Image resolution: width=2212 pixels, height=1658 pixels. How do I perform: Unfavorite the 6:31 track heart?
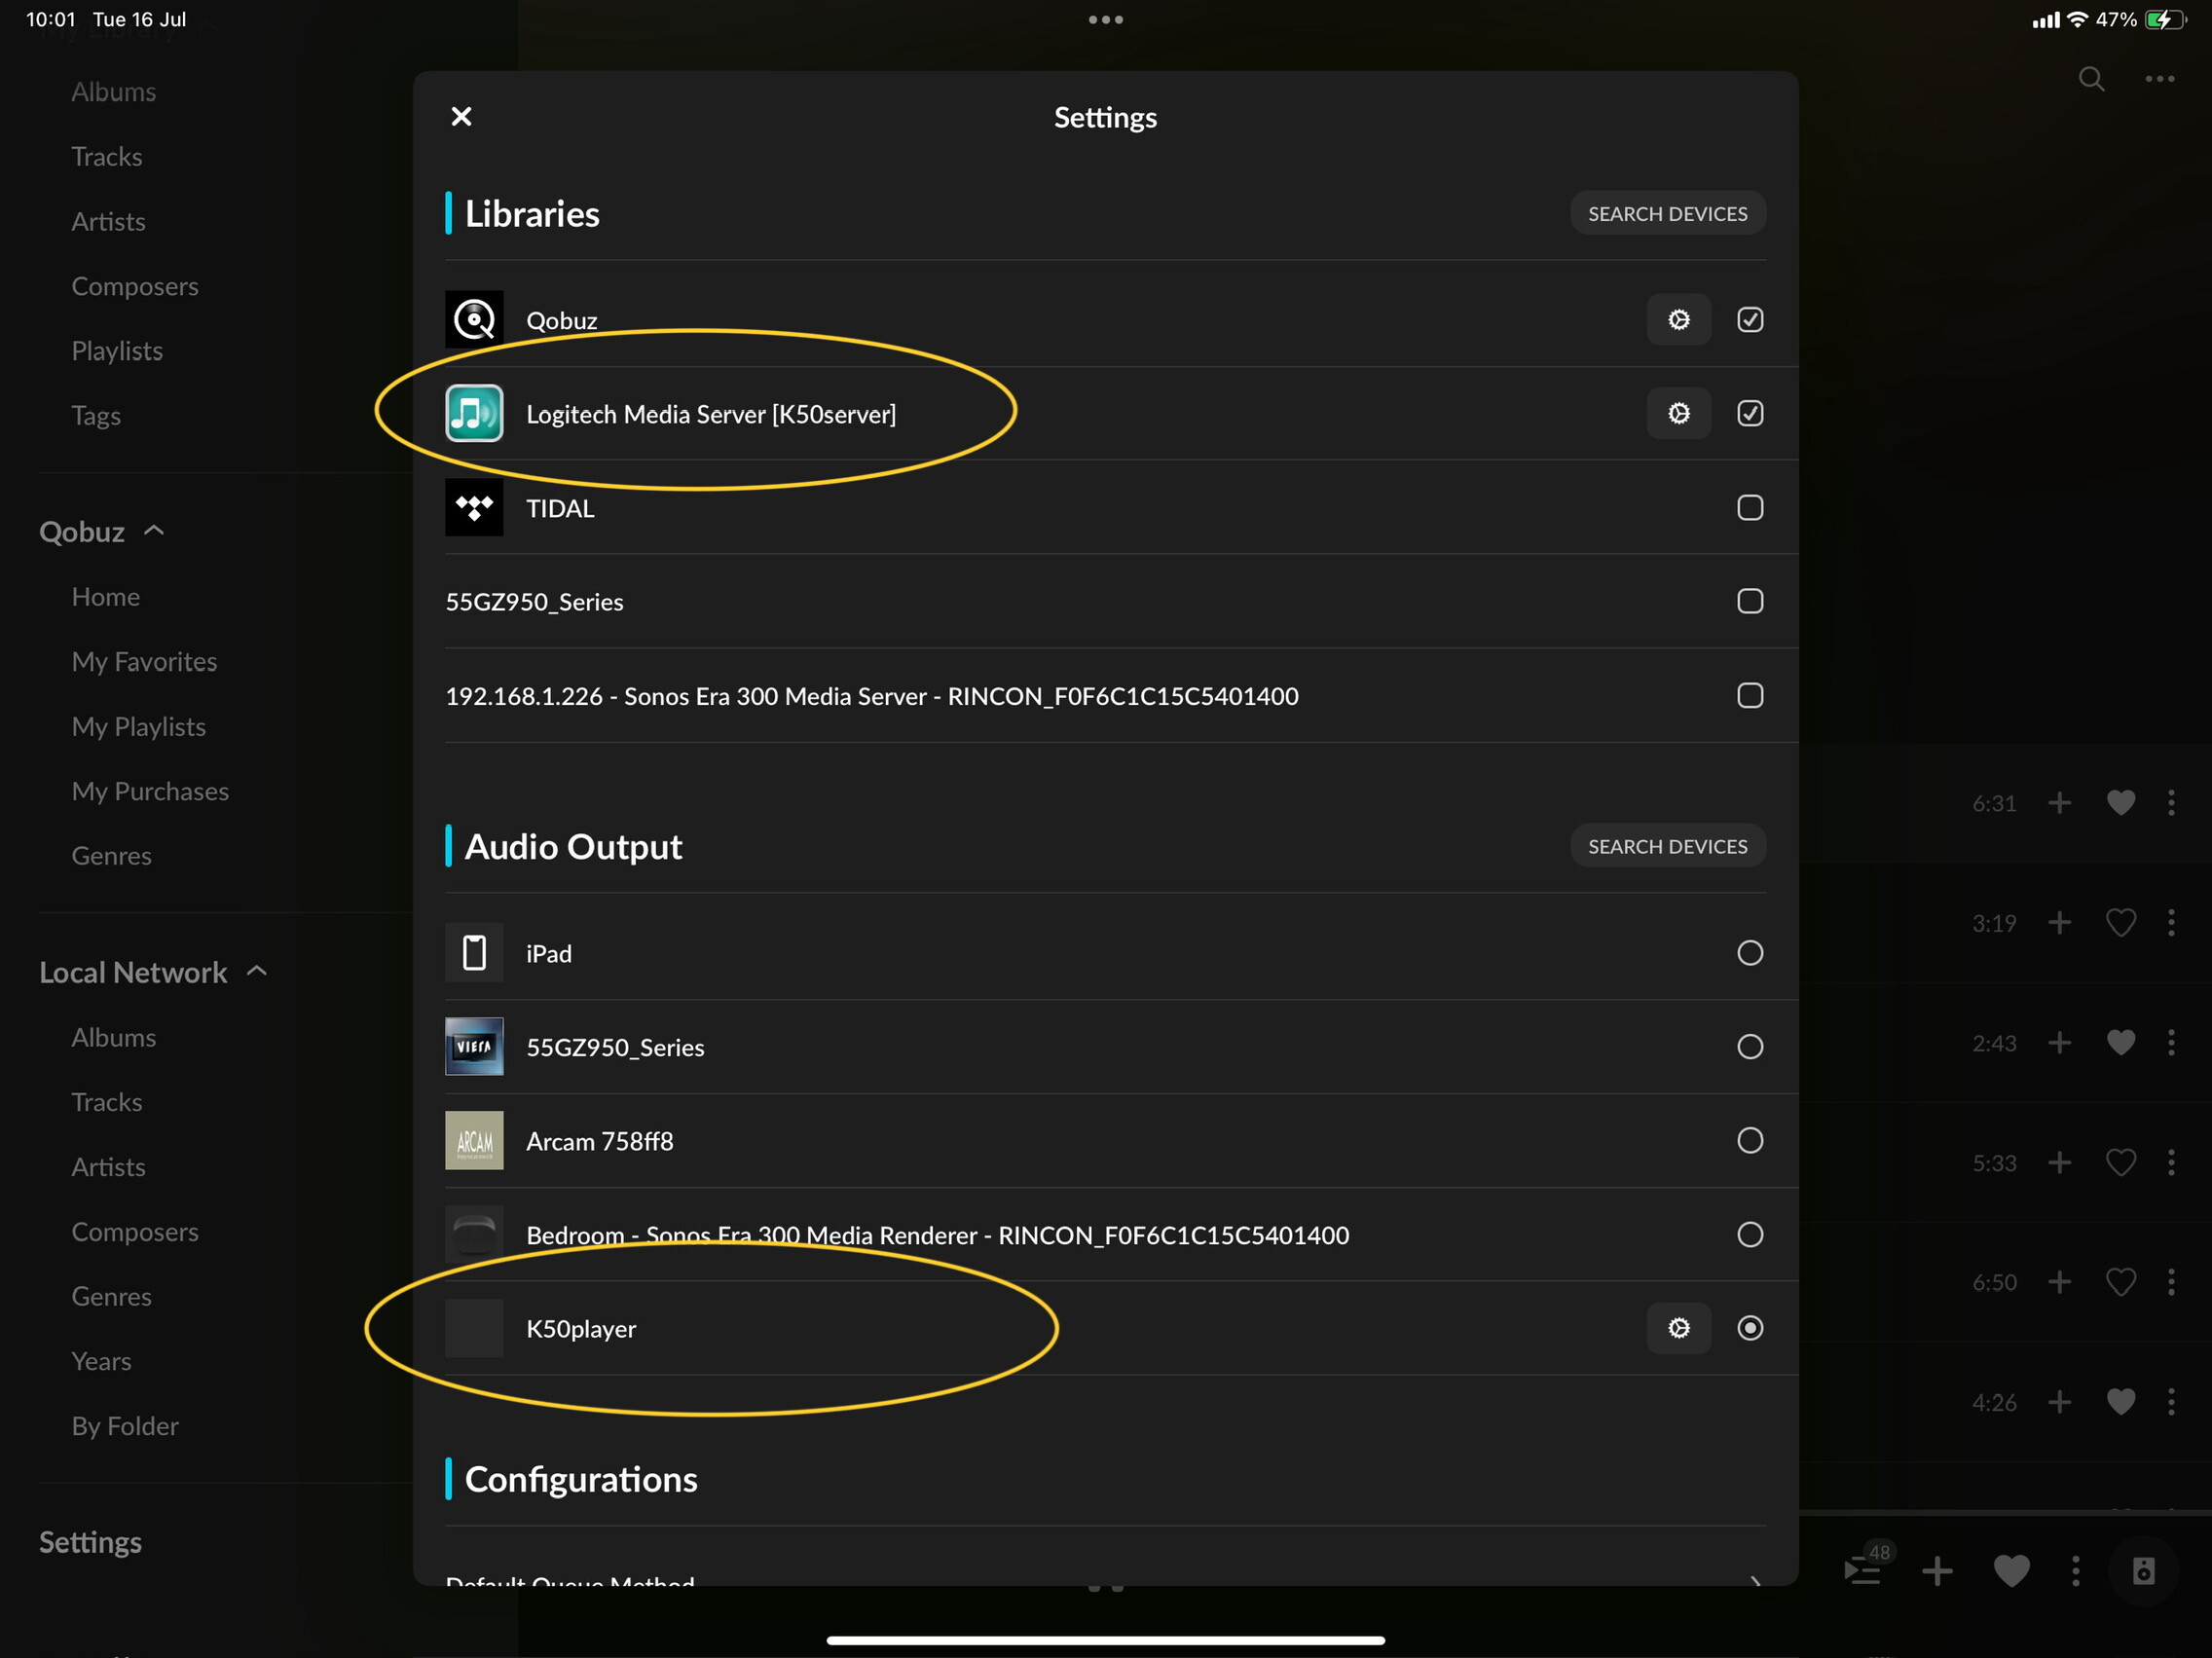(x=2121, y=803)
